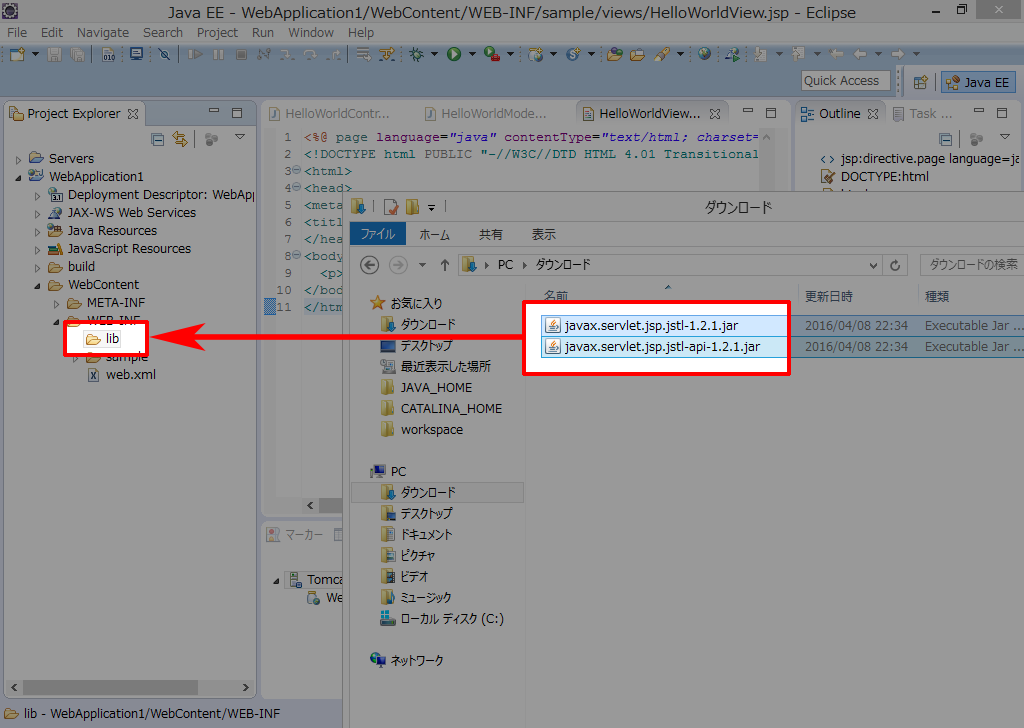
Task: Click the Open Task folder icon
Action: (x=637, y=55)
